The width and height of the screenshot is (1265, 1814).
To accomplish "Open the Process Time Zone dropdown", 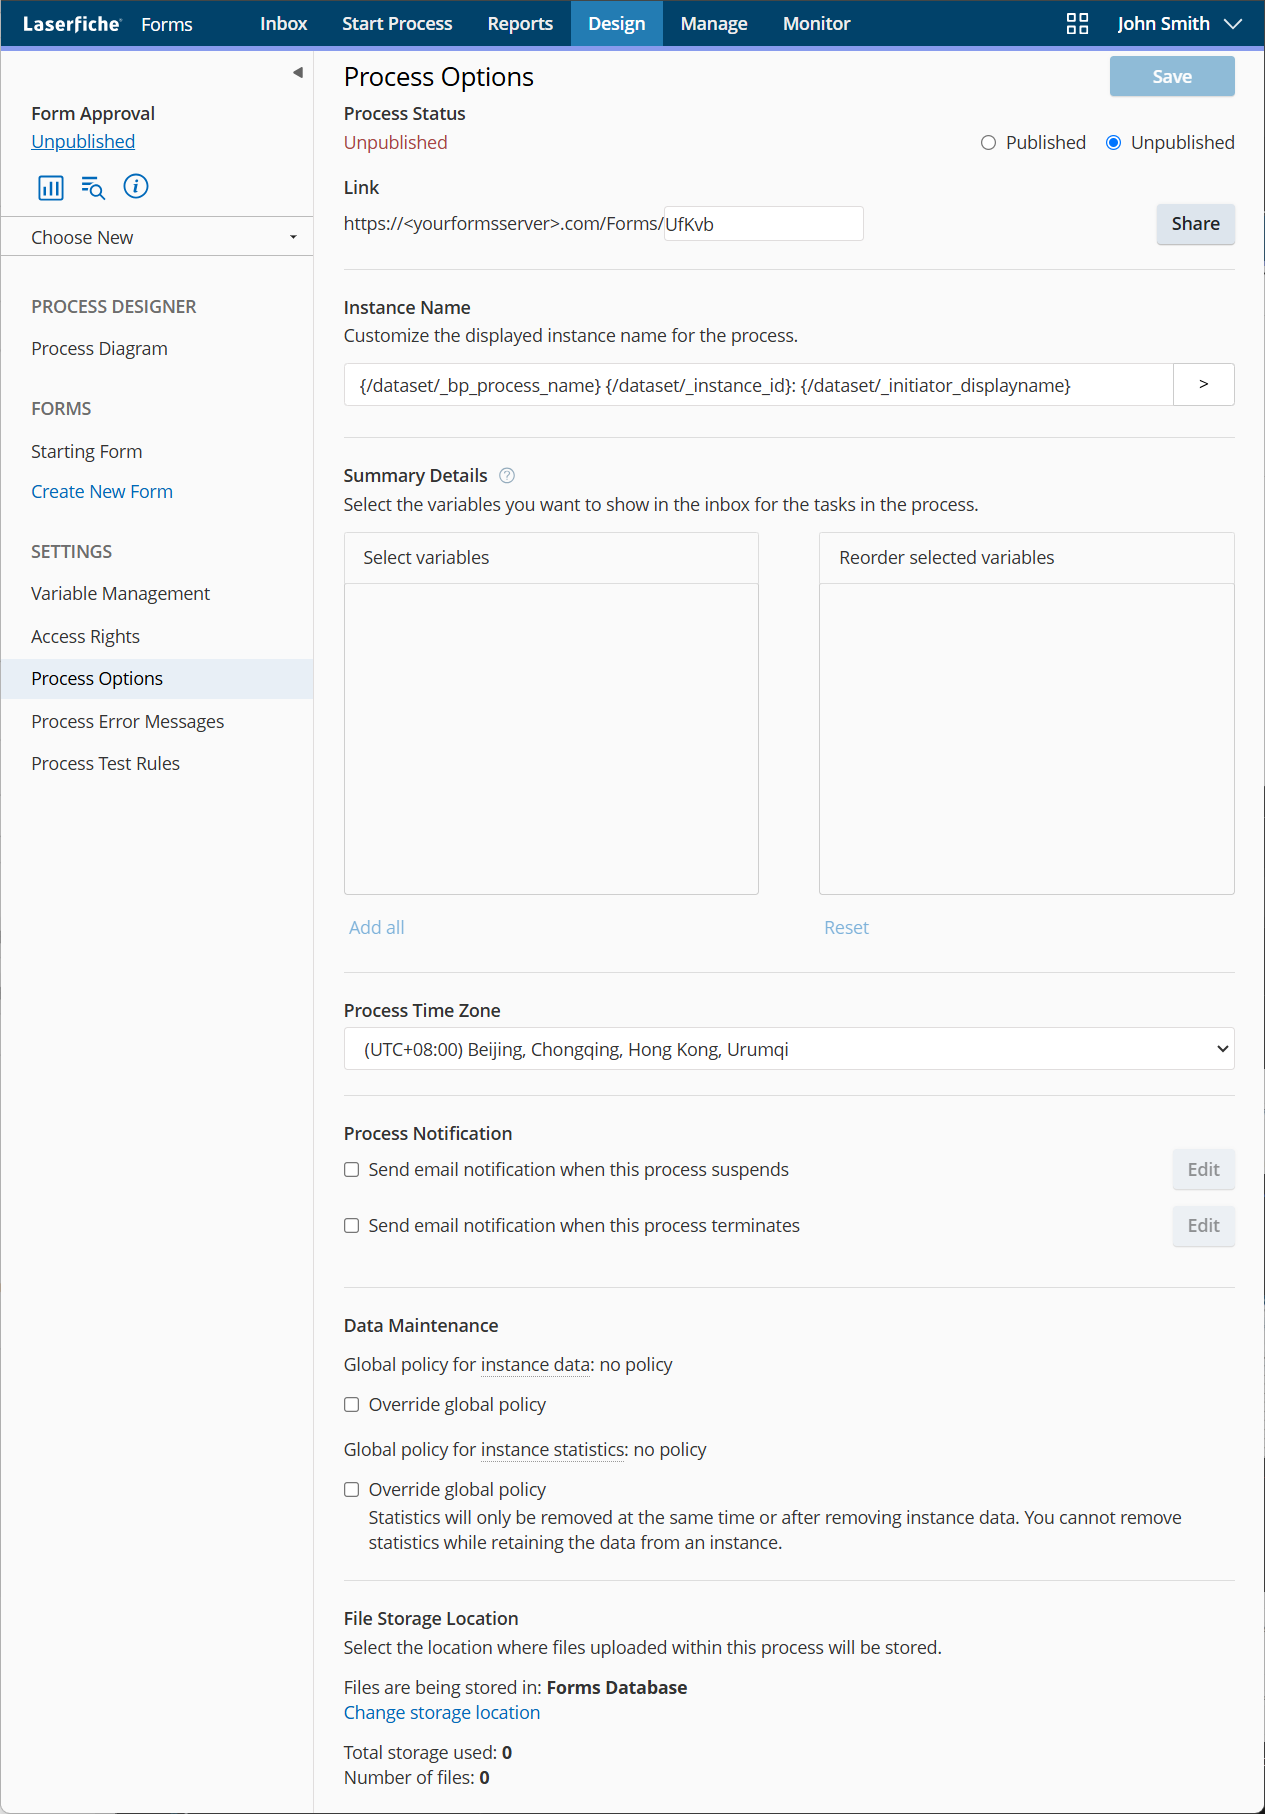I will pos(788,1049).
